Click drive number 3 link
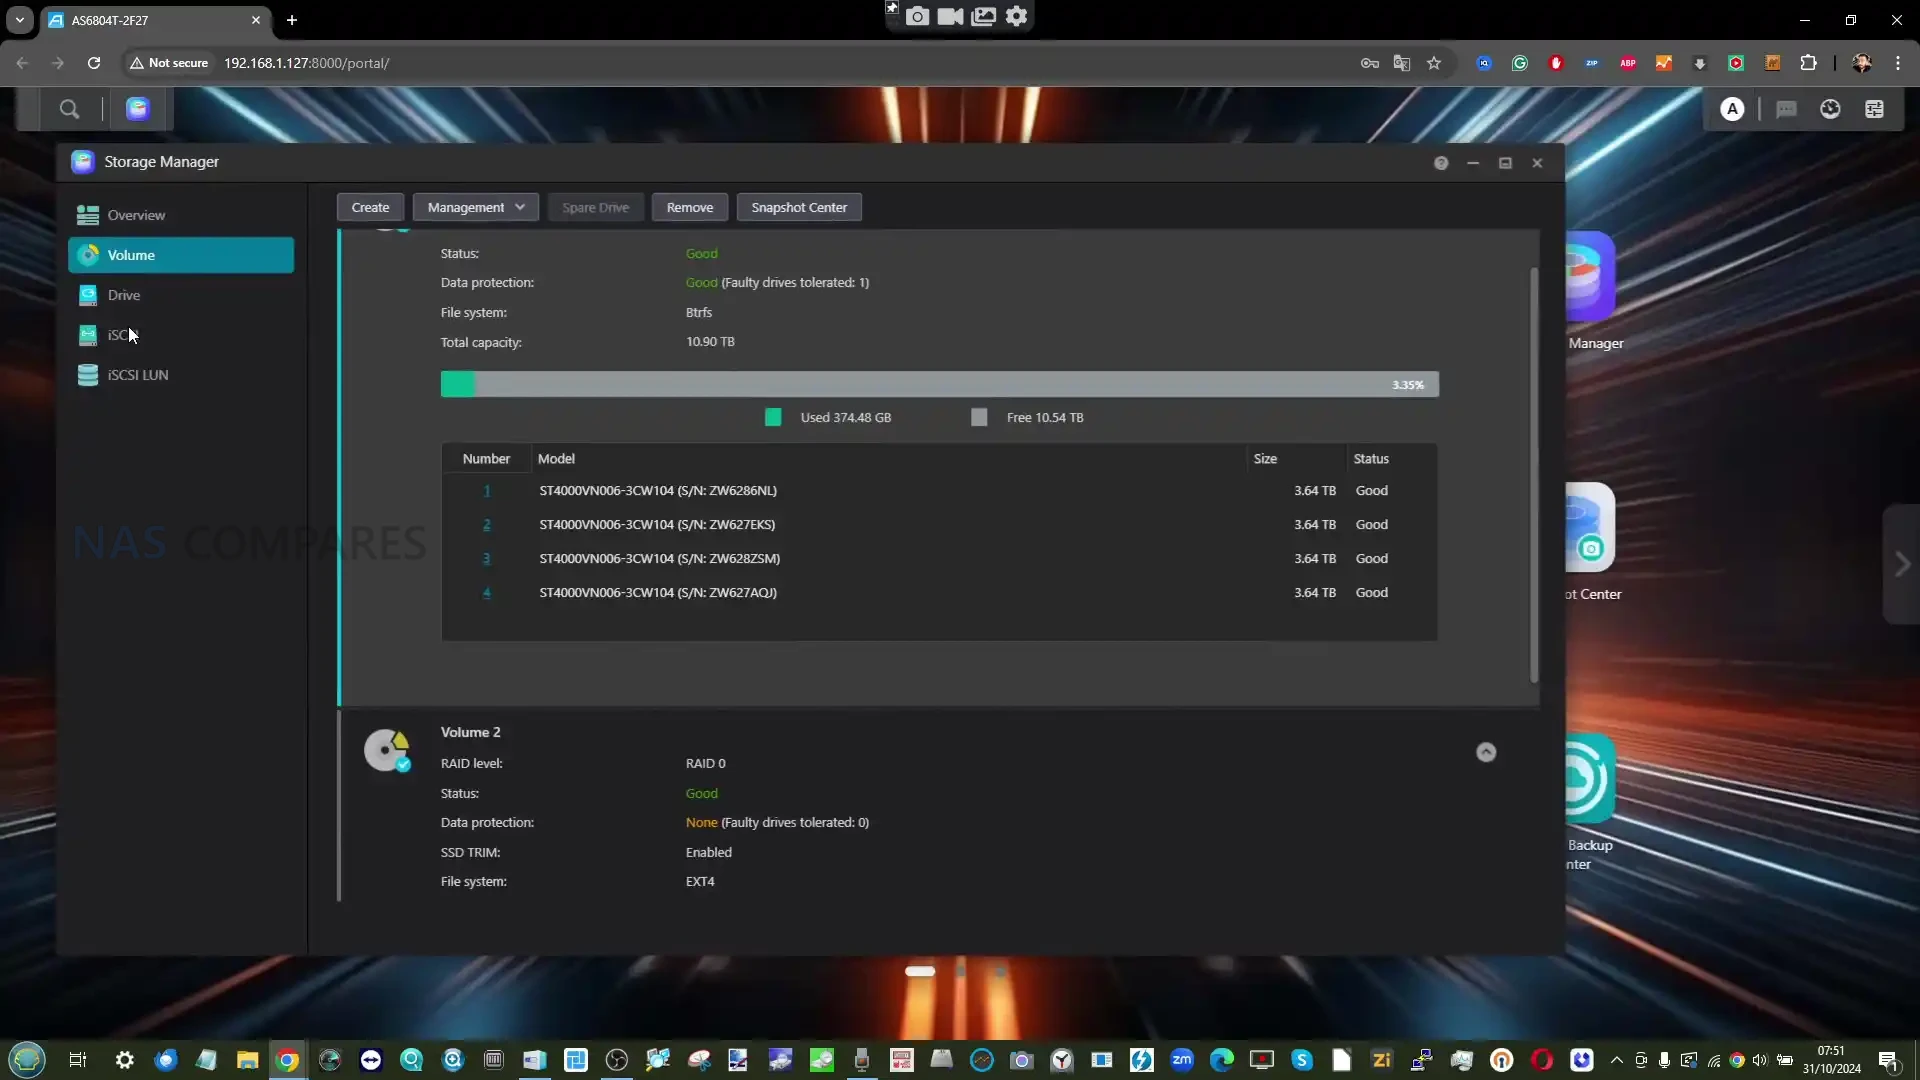 [487, 559]
